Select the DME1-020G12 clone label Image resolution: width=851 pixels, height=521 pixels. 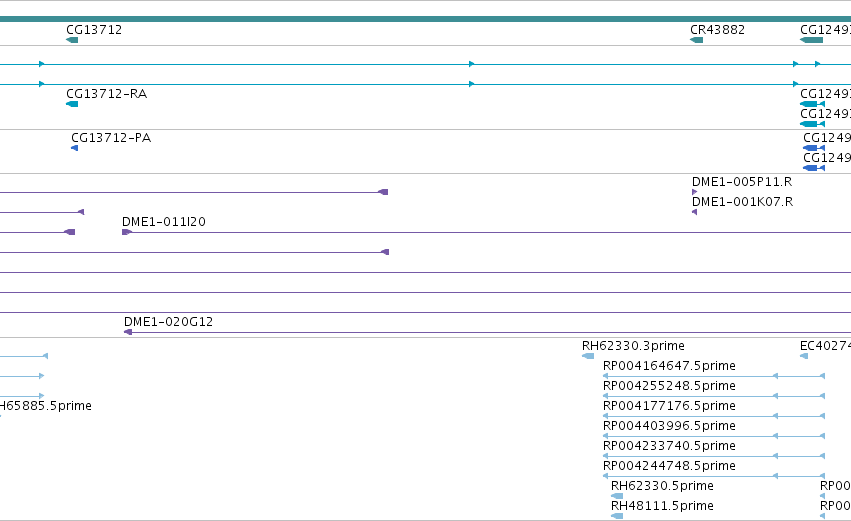pyautogui.click(x=168, y=322)
